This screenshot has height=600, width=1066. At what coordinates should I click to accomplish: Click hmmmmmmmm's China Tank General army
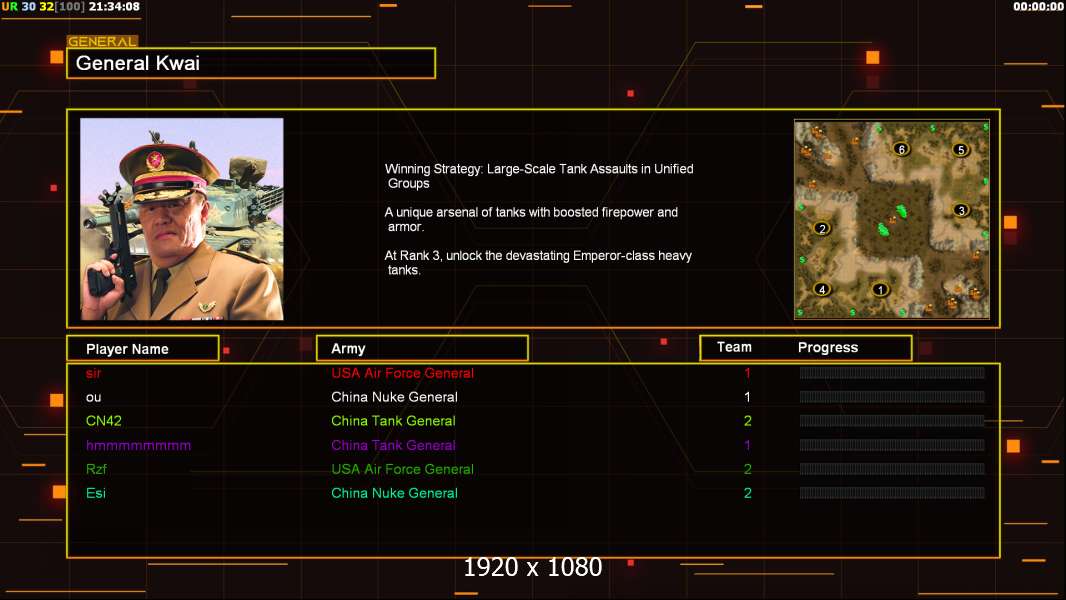pos(393,445)
